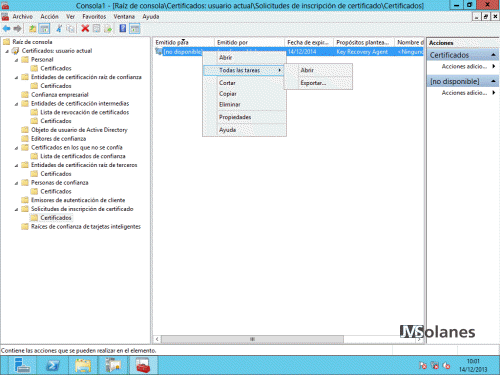This screenshot has width=500, height=375.
Task: Sort by the Fecha de expir... column header
Action: tap(309, 42)
